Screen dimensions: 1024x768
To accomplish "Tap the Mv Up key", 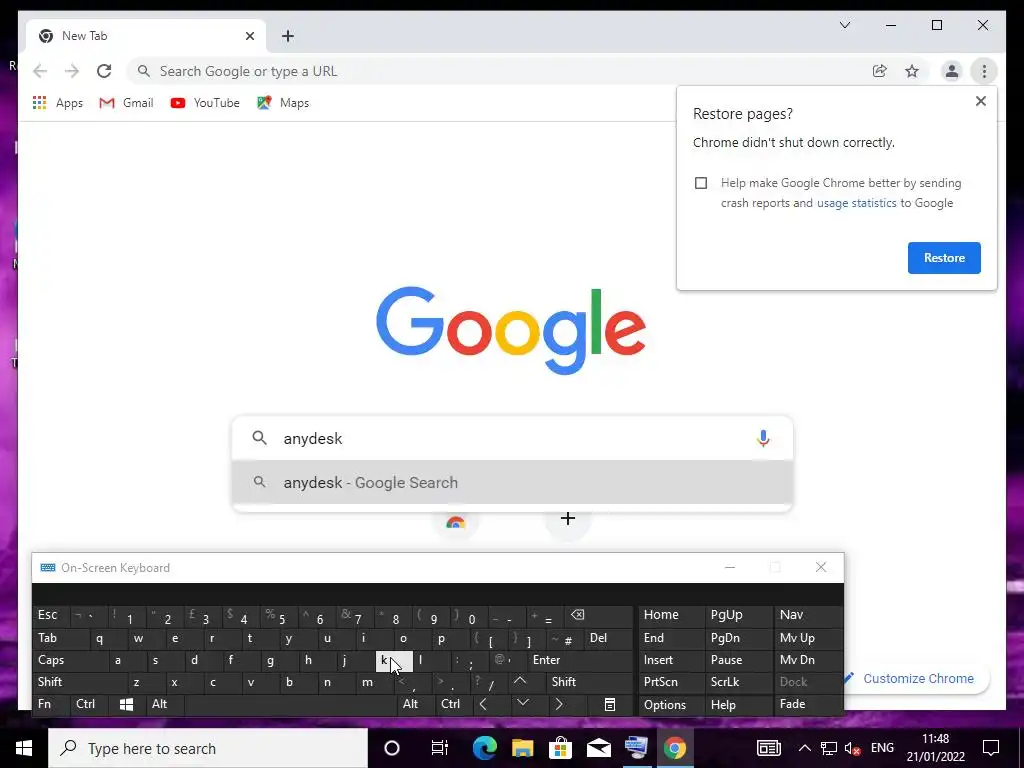I will click(808, 638).
